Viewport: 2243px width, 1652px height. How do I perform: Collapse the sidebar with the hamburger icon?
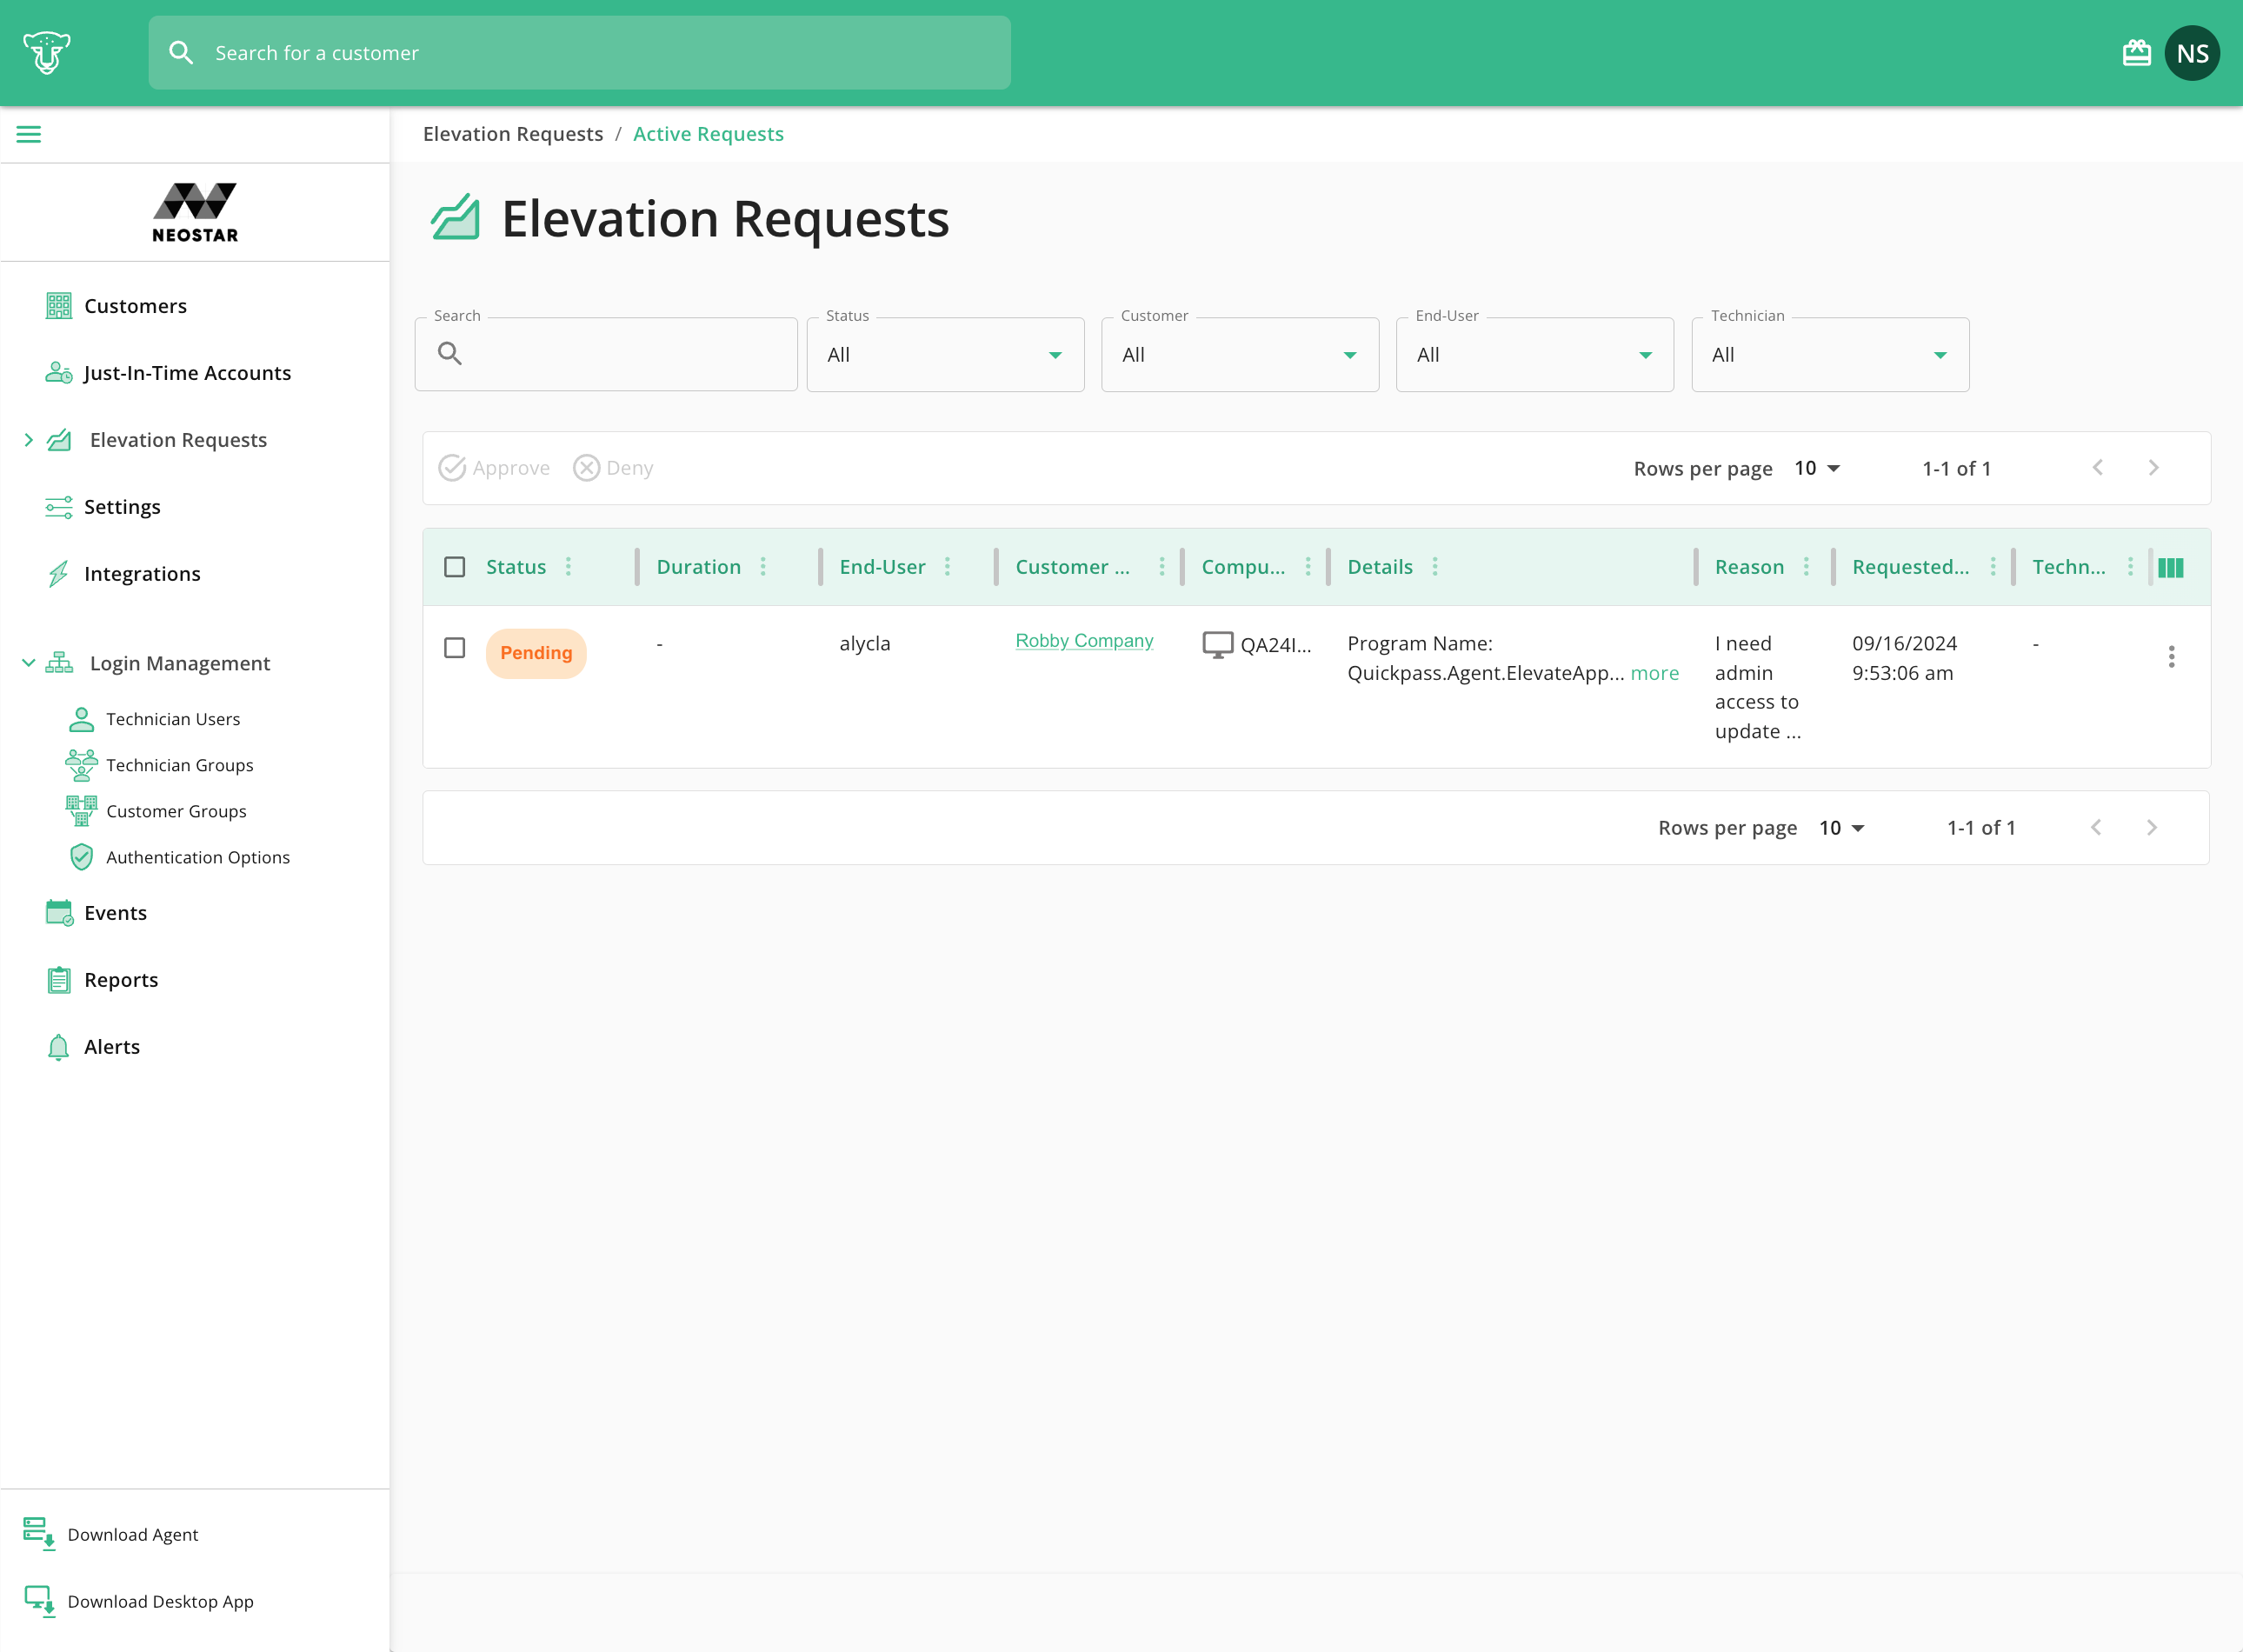tap(29, 134)
